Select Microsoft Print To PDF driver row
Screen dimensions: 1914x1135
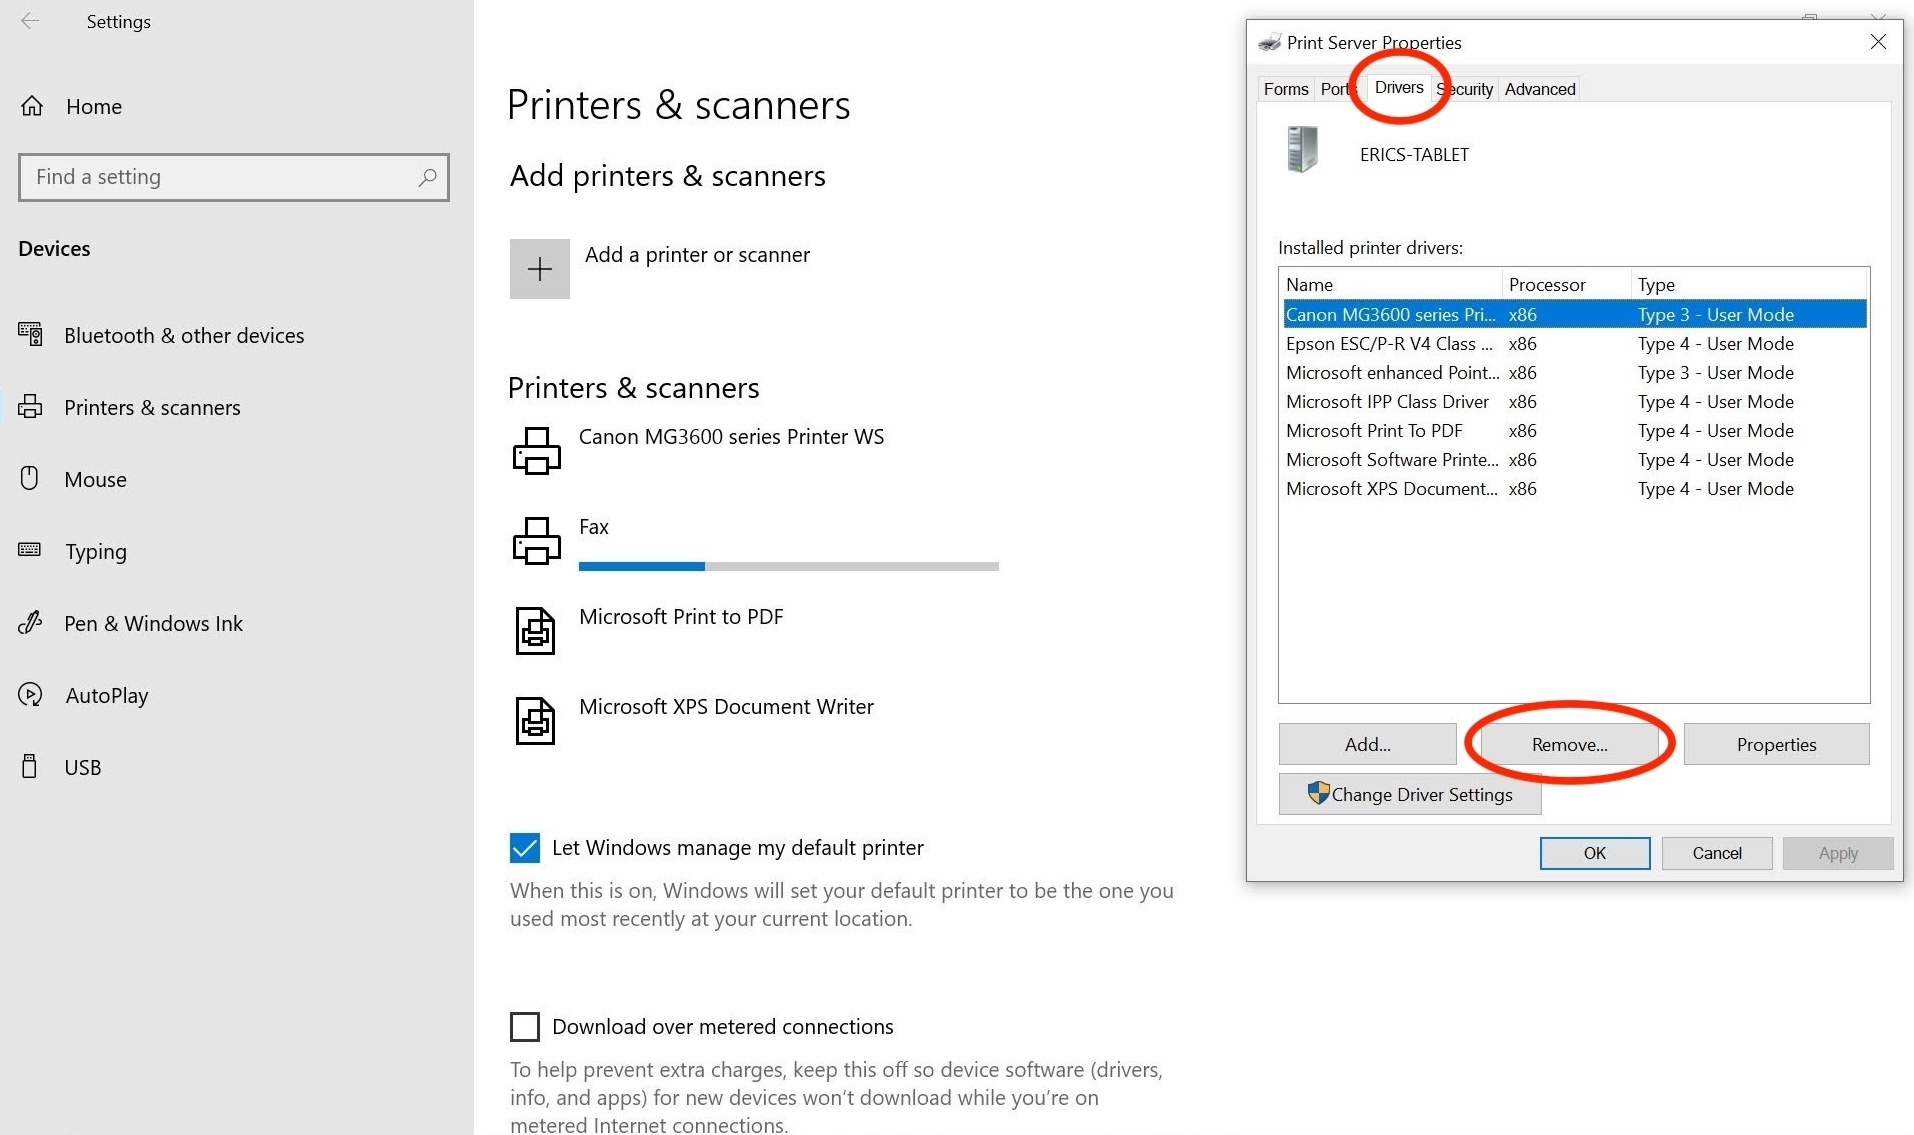(x=1575, y=430)
